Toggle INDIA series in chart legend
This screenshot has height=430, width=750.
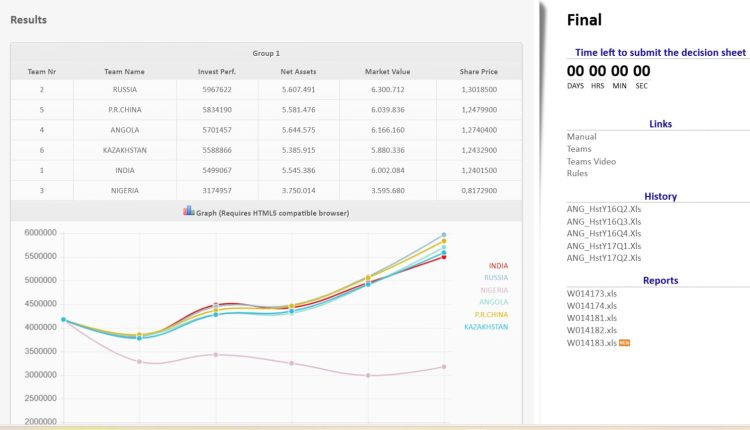[497, 266]
